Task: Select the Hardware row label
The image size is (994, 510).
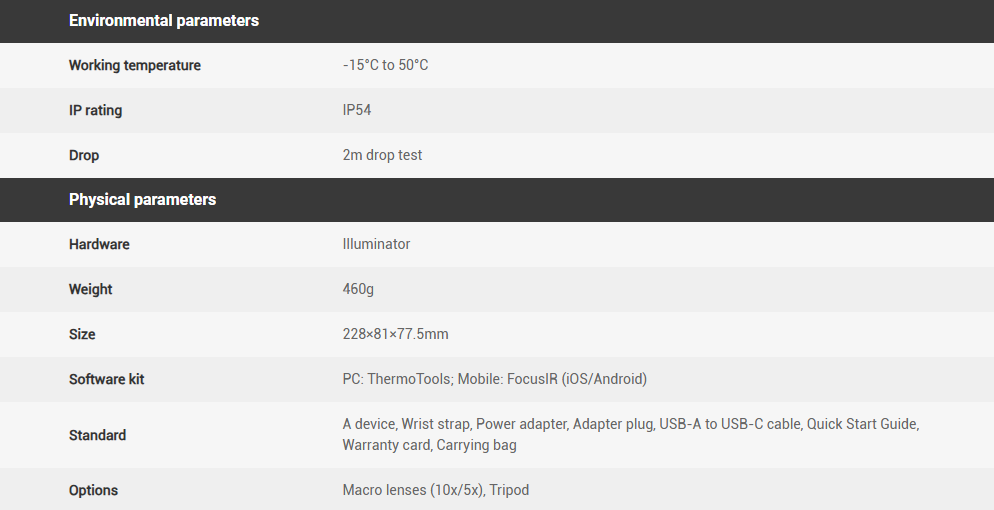Action: click(x=99, y=245)
